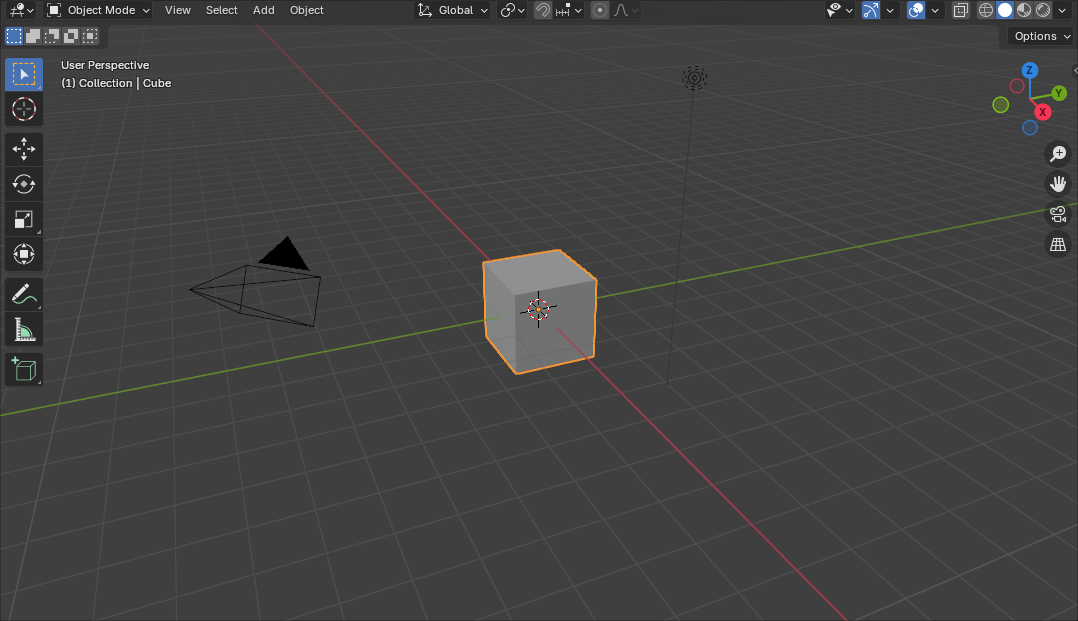
Task: Set selection mode to Invert/Difference
Action: (71, 36)
